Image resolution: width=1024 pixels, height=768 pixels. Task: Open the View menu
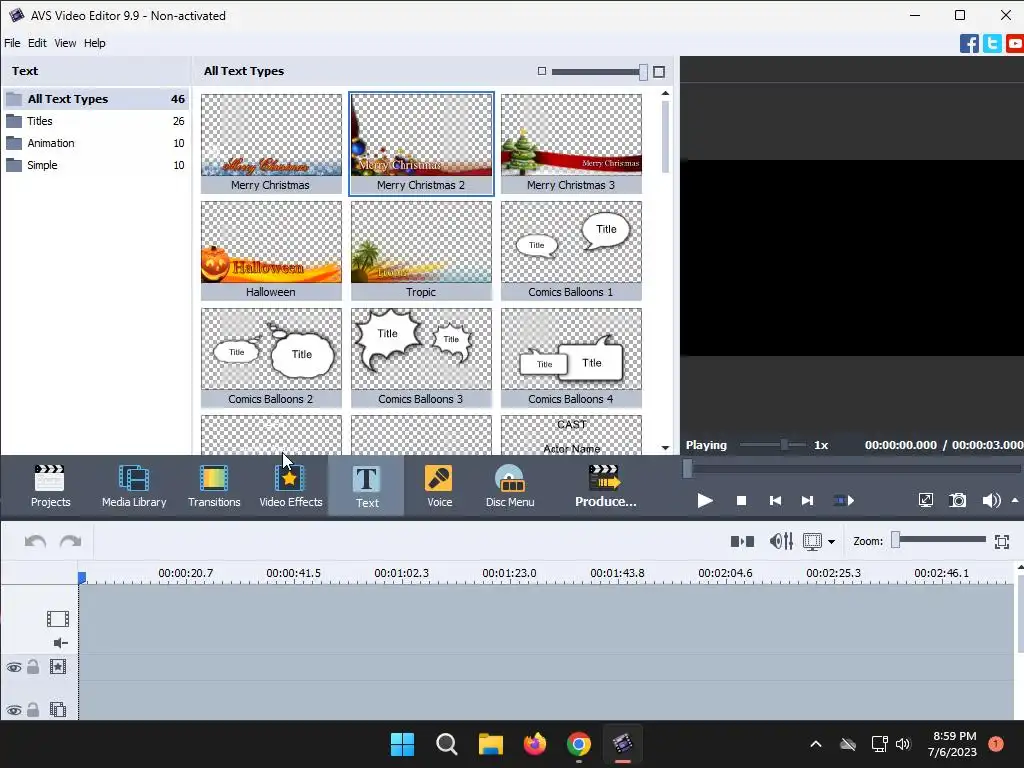65,43
